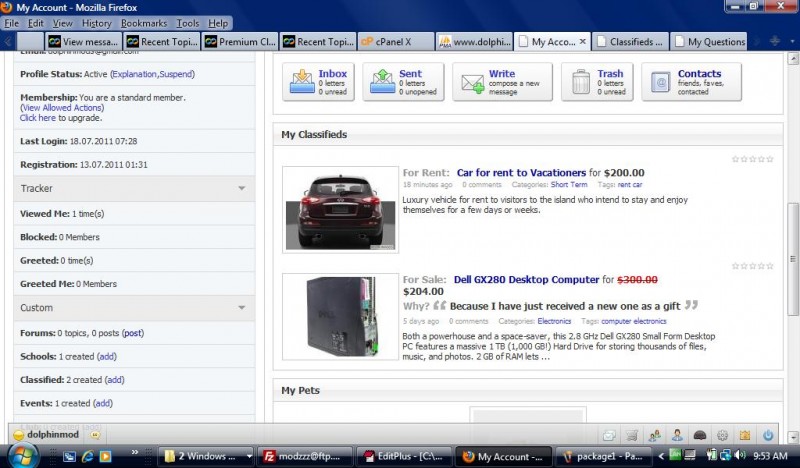Open the Sent mailbox
Image resolution: width=800 pixels, height=468 pixels.
(x=403, y=82)
